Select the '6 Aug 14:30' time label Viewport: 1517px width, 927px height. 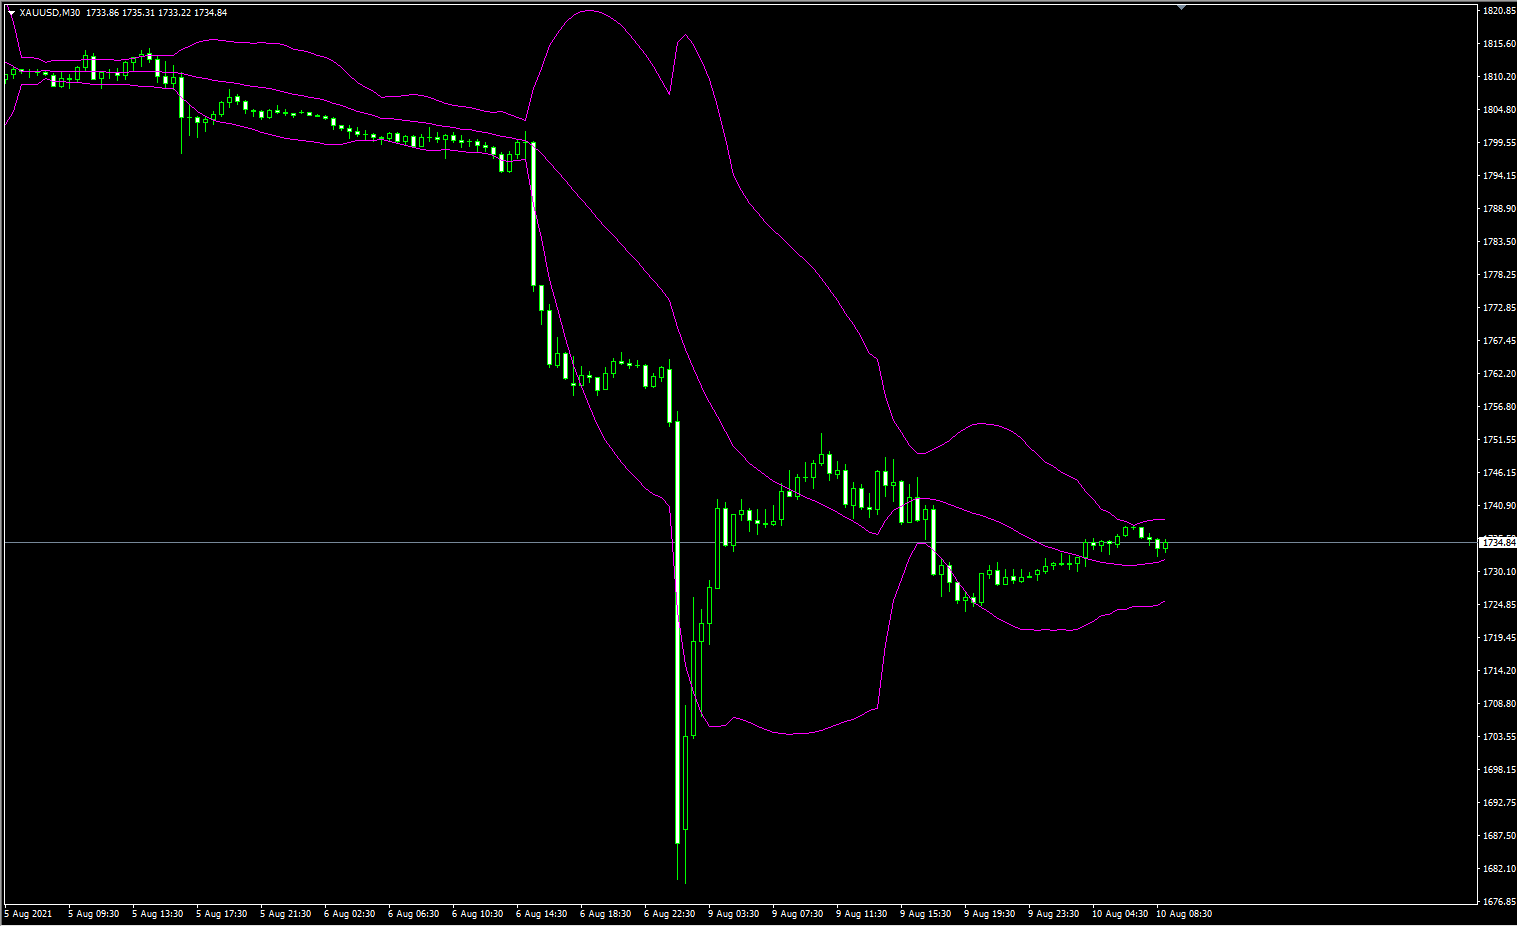coord(541,914)
